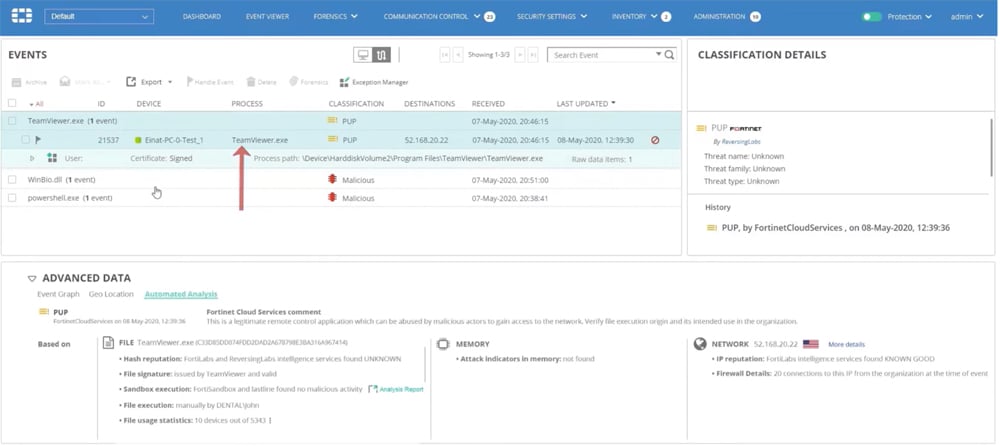Screen dimensions: 1000x446
Task: Open the Exception Manager
Action: click(x=374, y=82)
